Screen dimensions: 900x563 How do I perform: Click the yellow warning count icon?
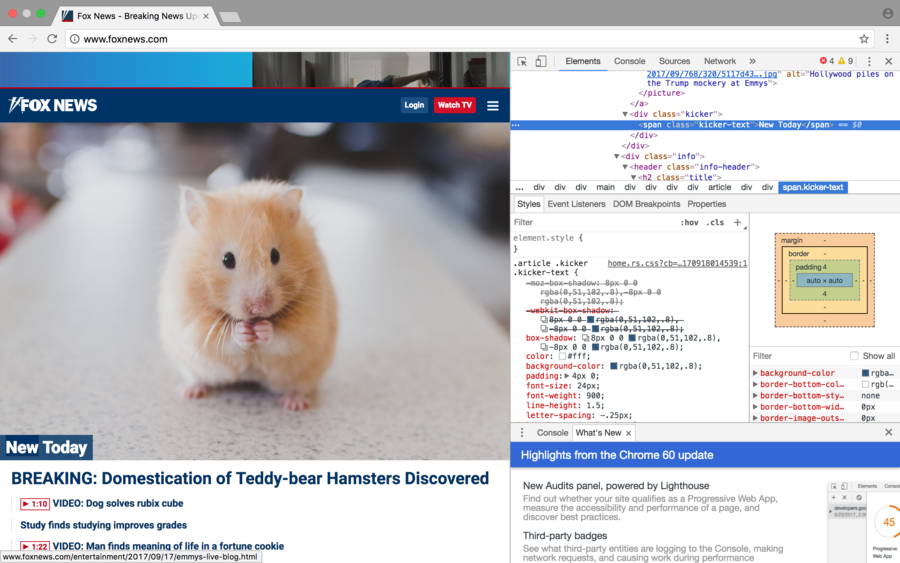[x=841, y=61]
